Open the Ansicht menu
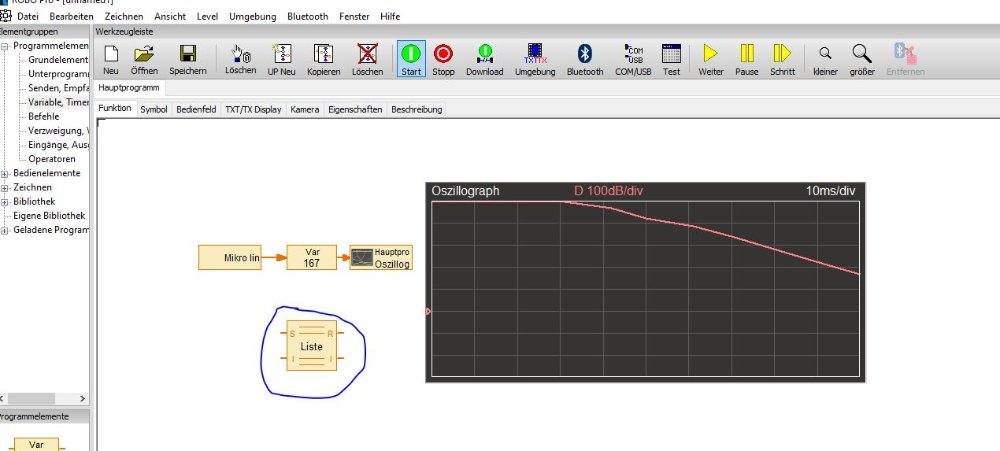This screenshot has width=1000, height=451. click(170, 17)
